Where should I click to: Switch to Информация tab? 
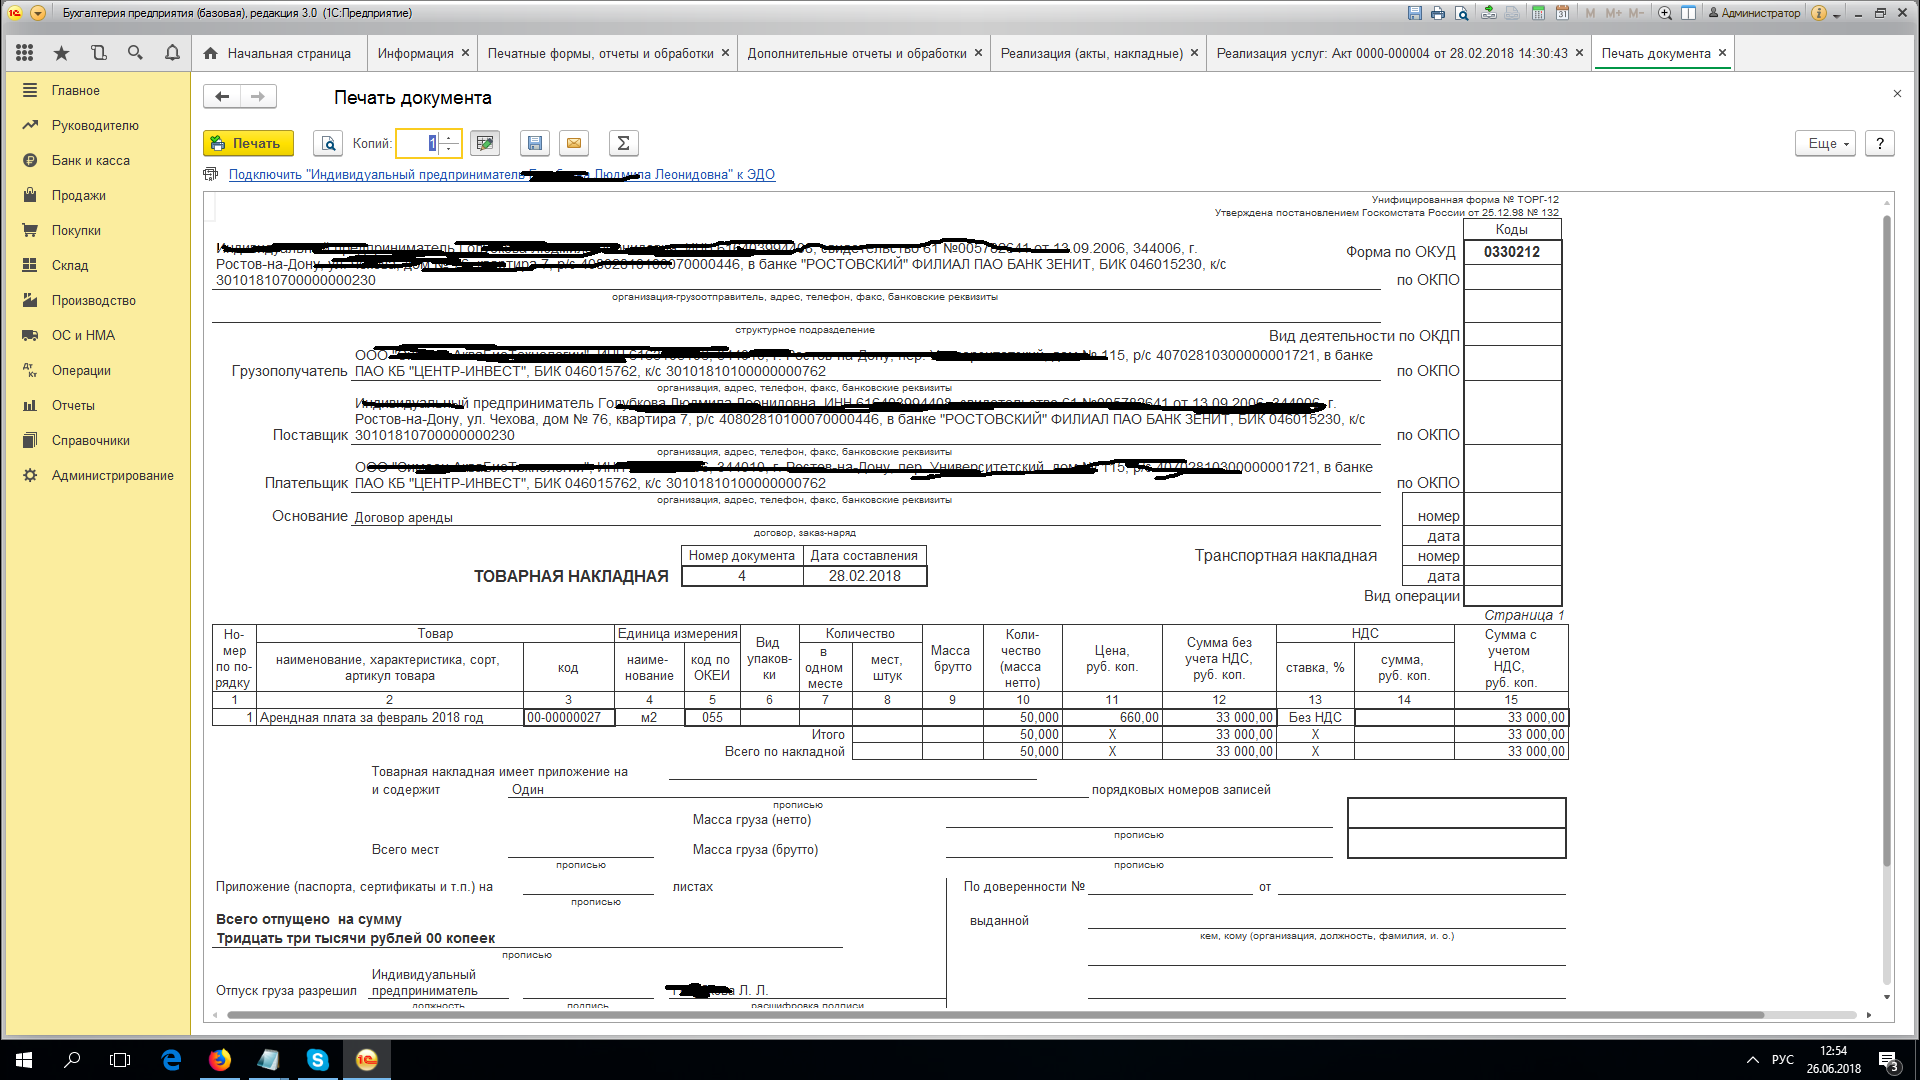415,53
